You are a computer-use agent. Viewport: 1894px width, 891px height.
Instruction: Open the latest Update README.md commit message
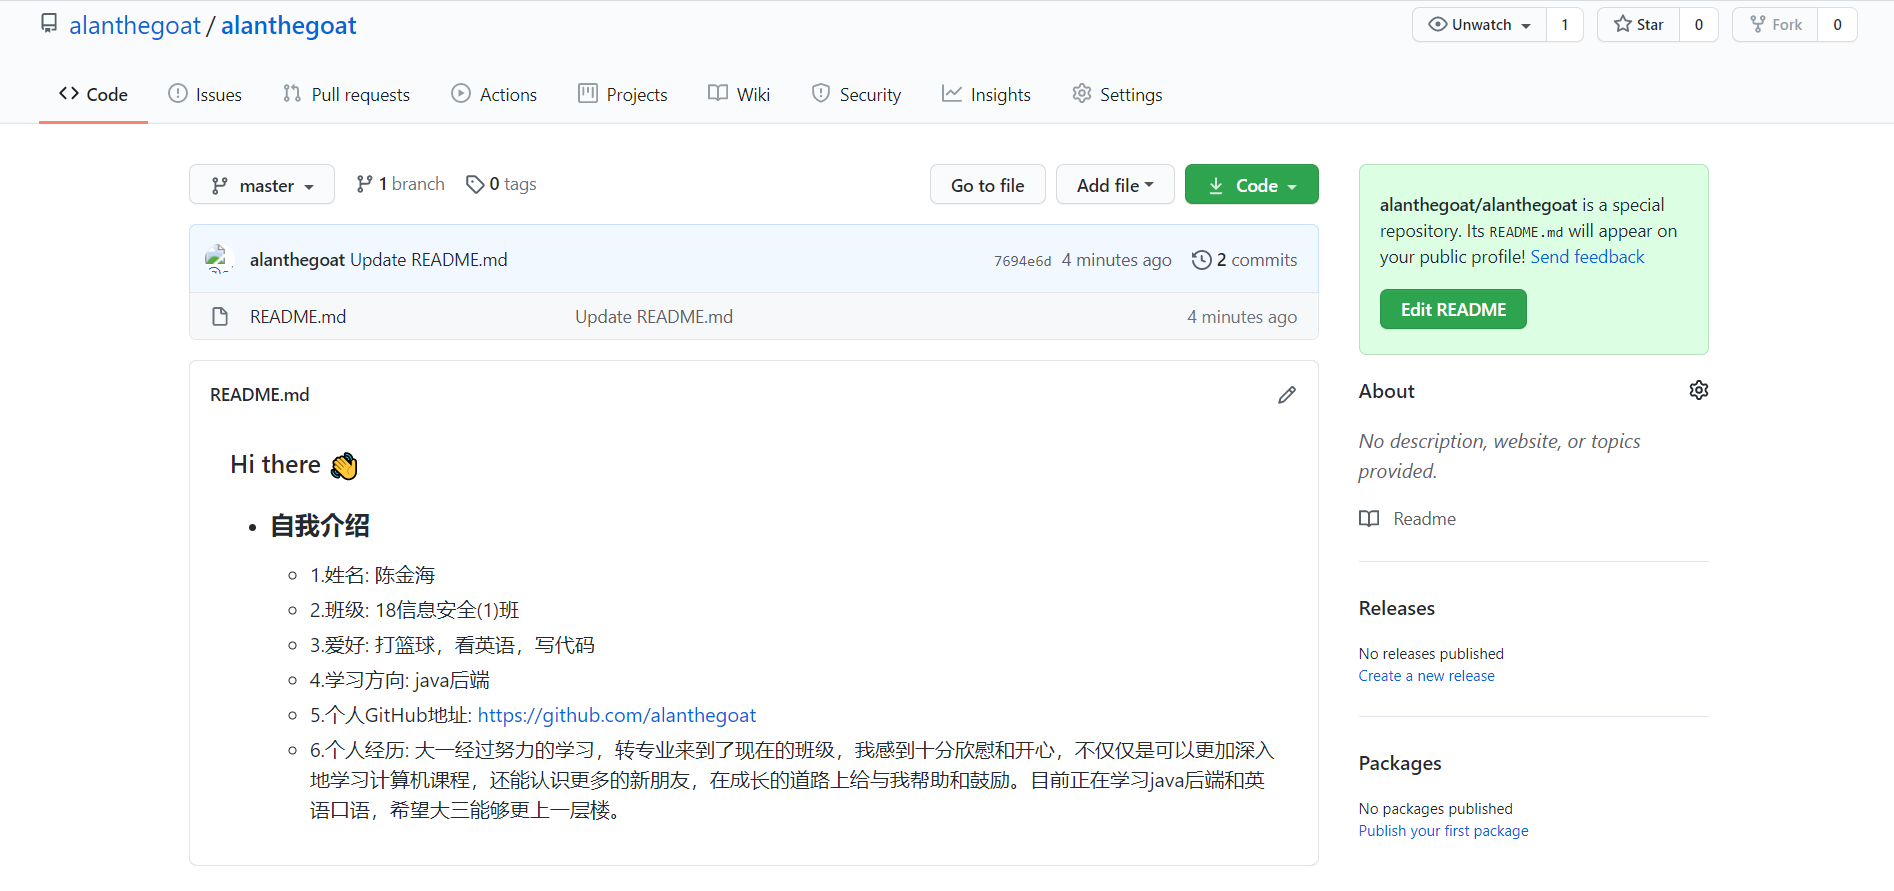(429, 260)
